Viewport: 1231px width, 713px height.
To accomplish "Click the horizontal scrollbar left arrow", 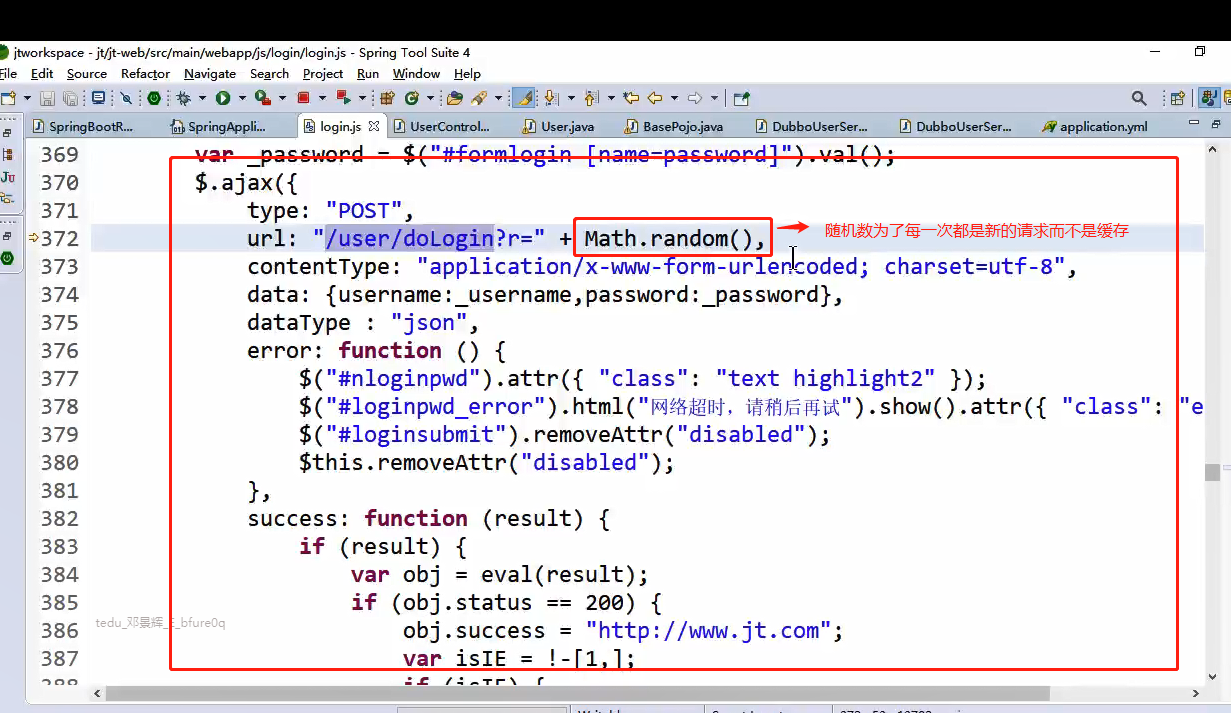I will (97, 693).
